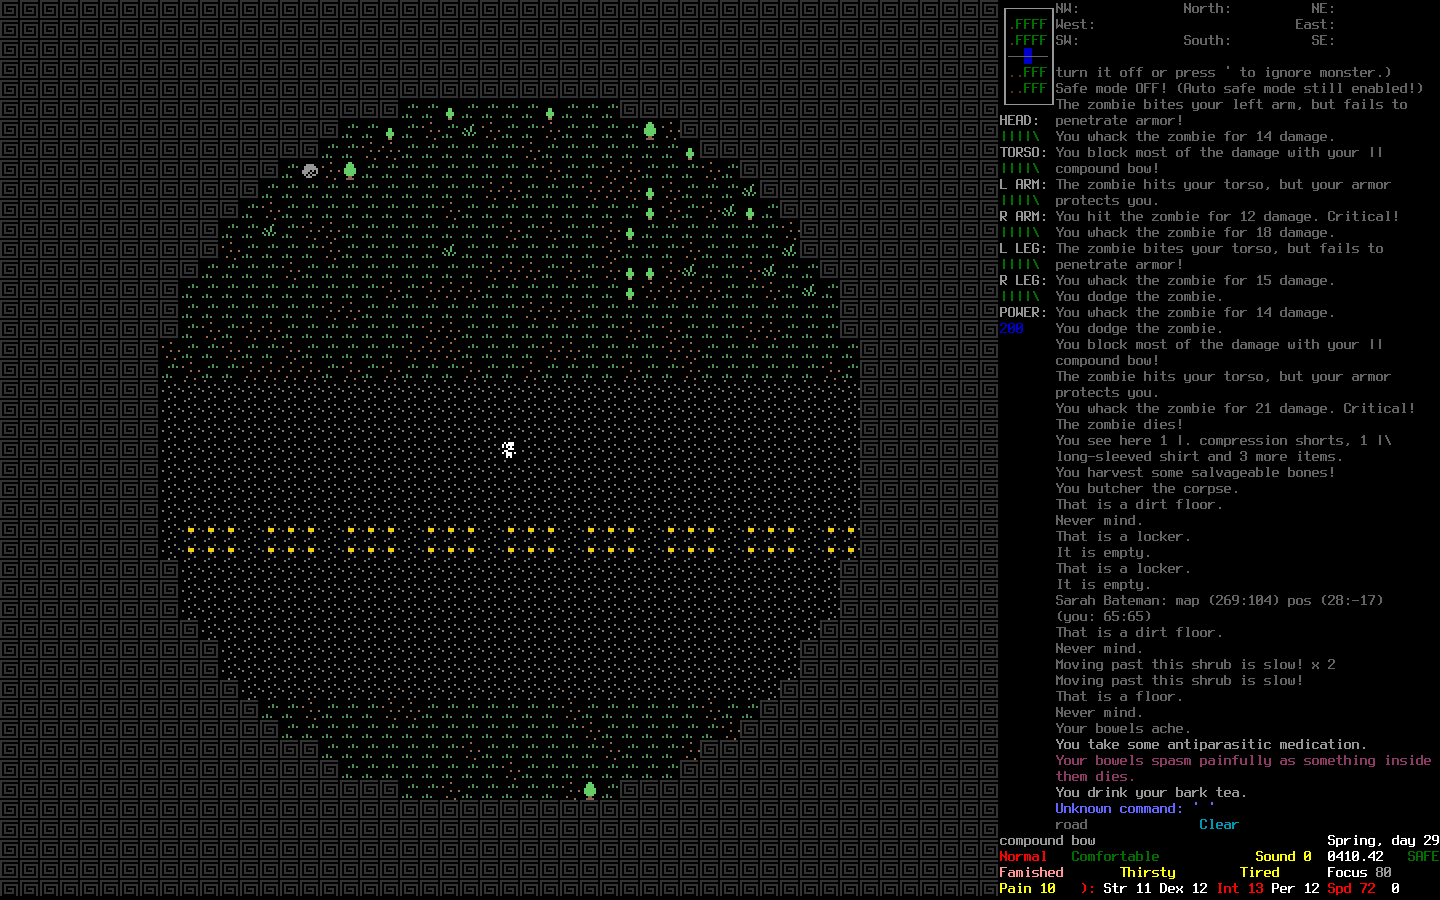This screenshot has width=1440, height=900.
Task: Click the antiparasitic medication log message
Action: point(1212,744)
